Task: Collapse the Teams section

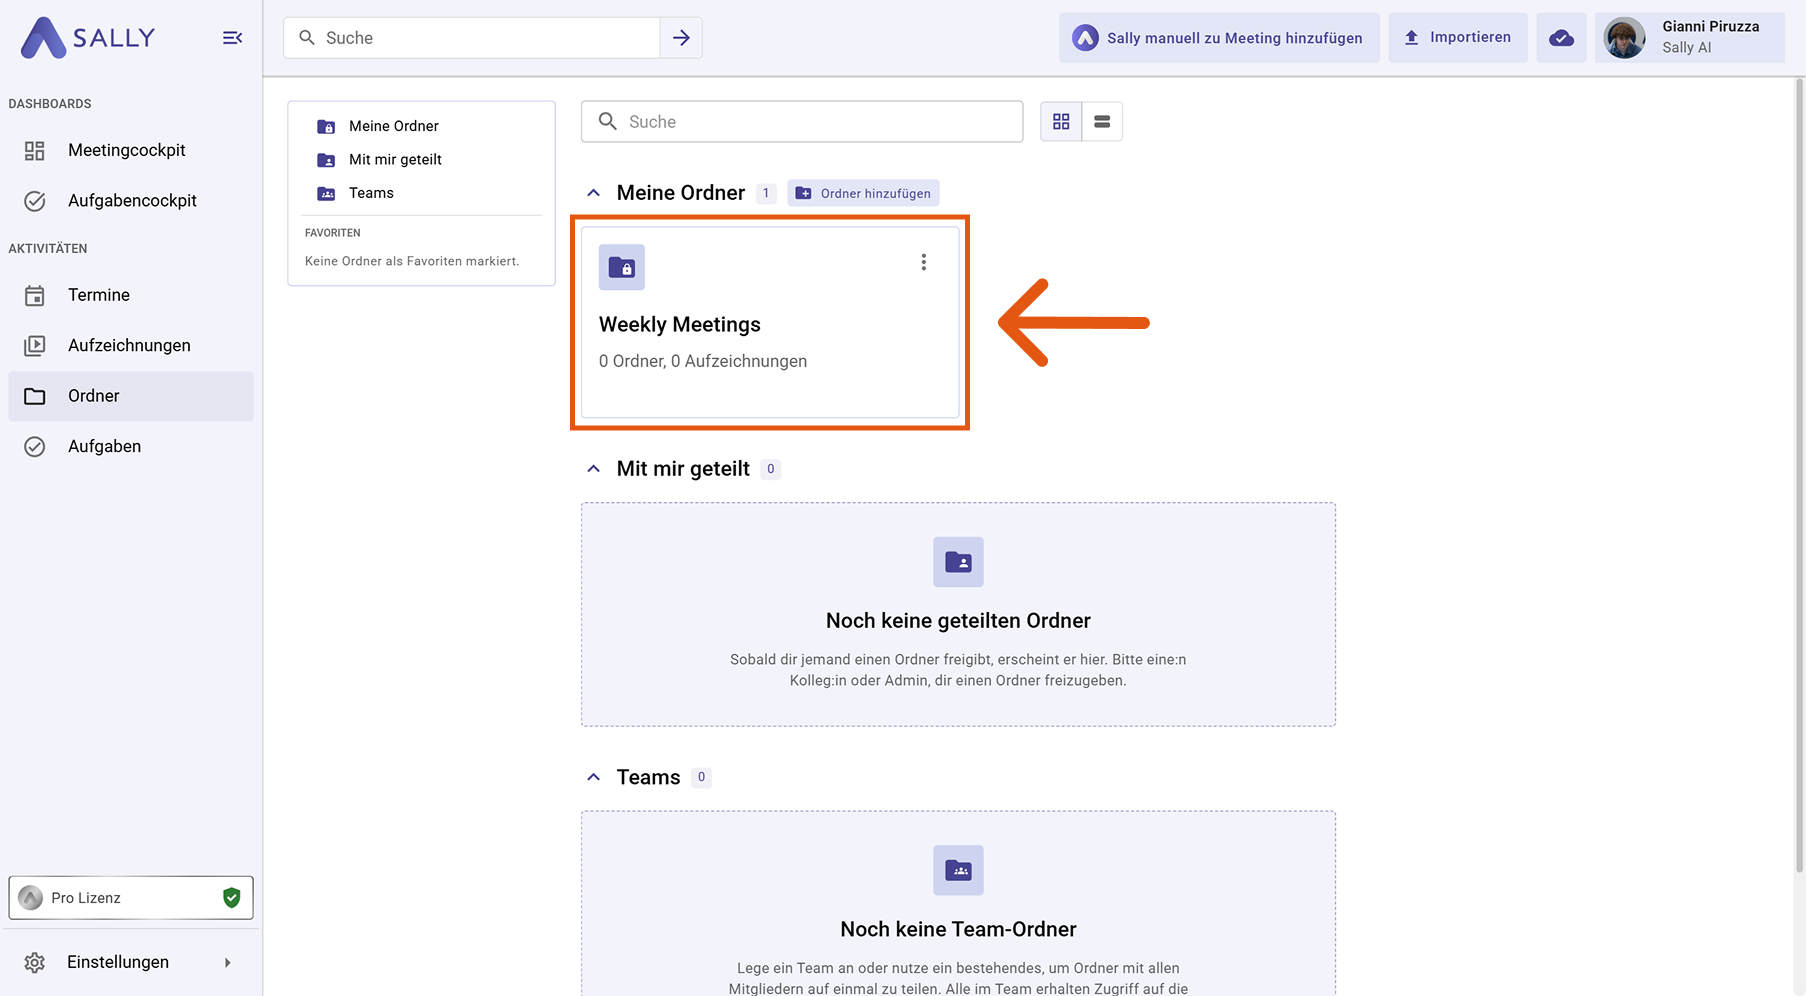Action: click(594, 777)
